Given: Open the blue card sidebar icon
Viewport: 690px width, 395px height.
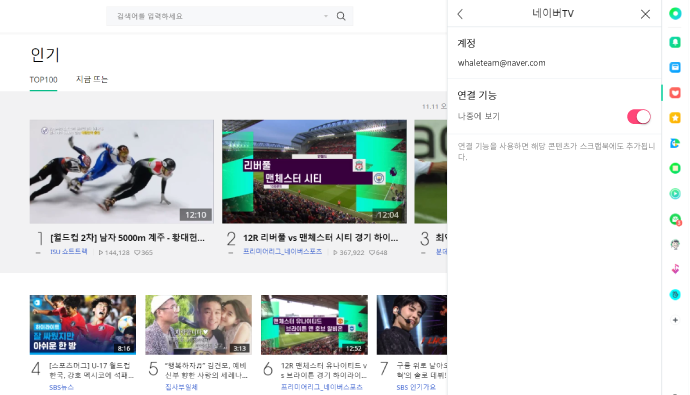Looking at the screenshot, I should [675, 67].
